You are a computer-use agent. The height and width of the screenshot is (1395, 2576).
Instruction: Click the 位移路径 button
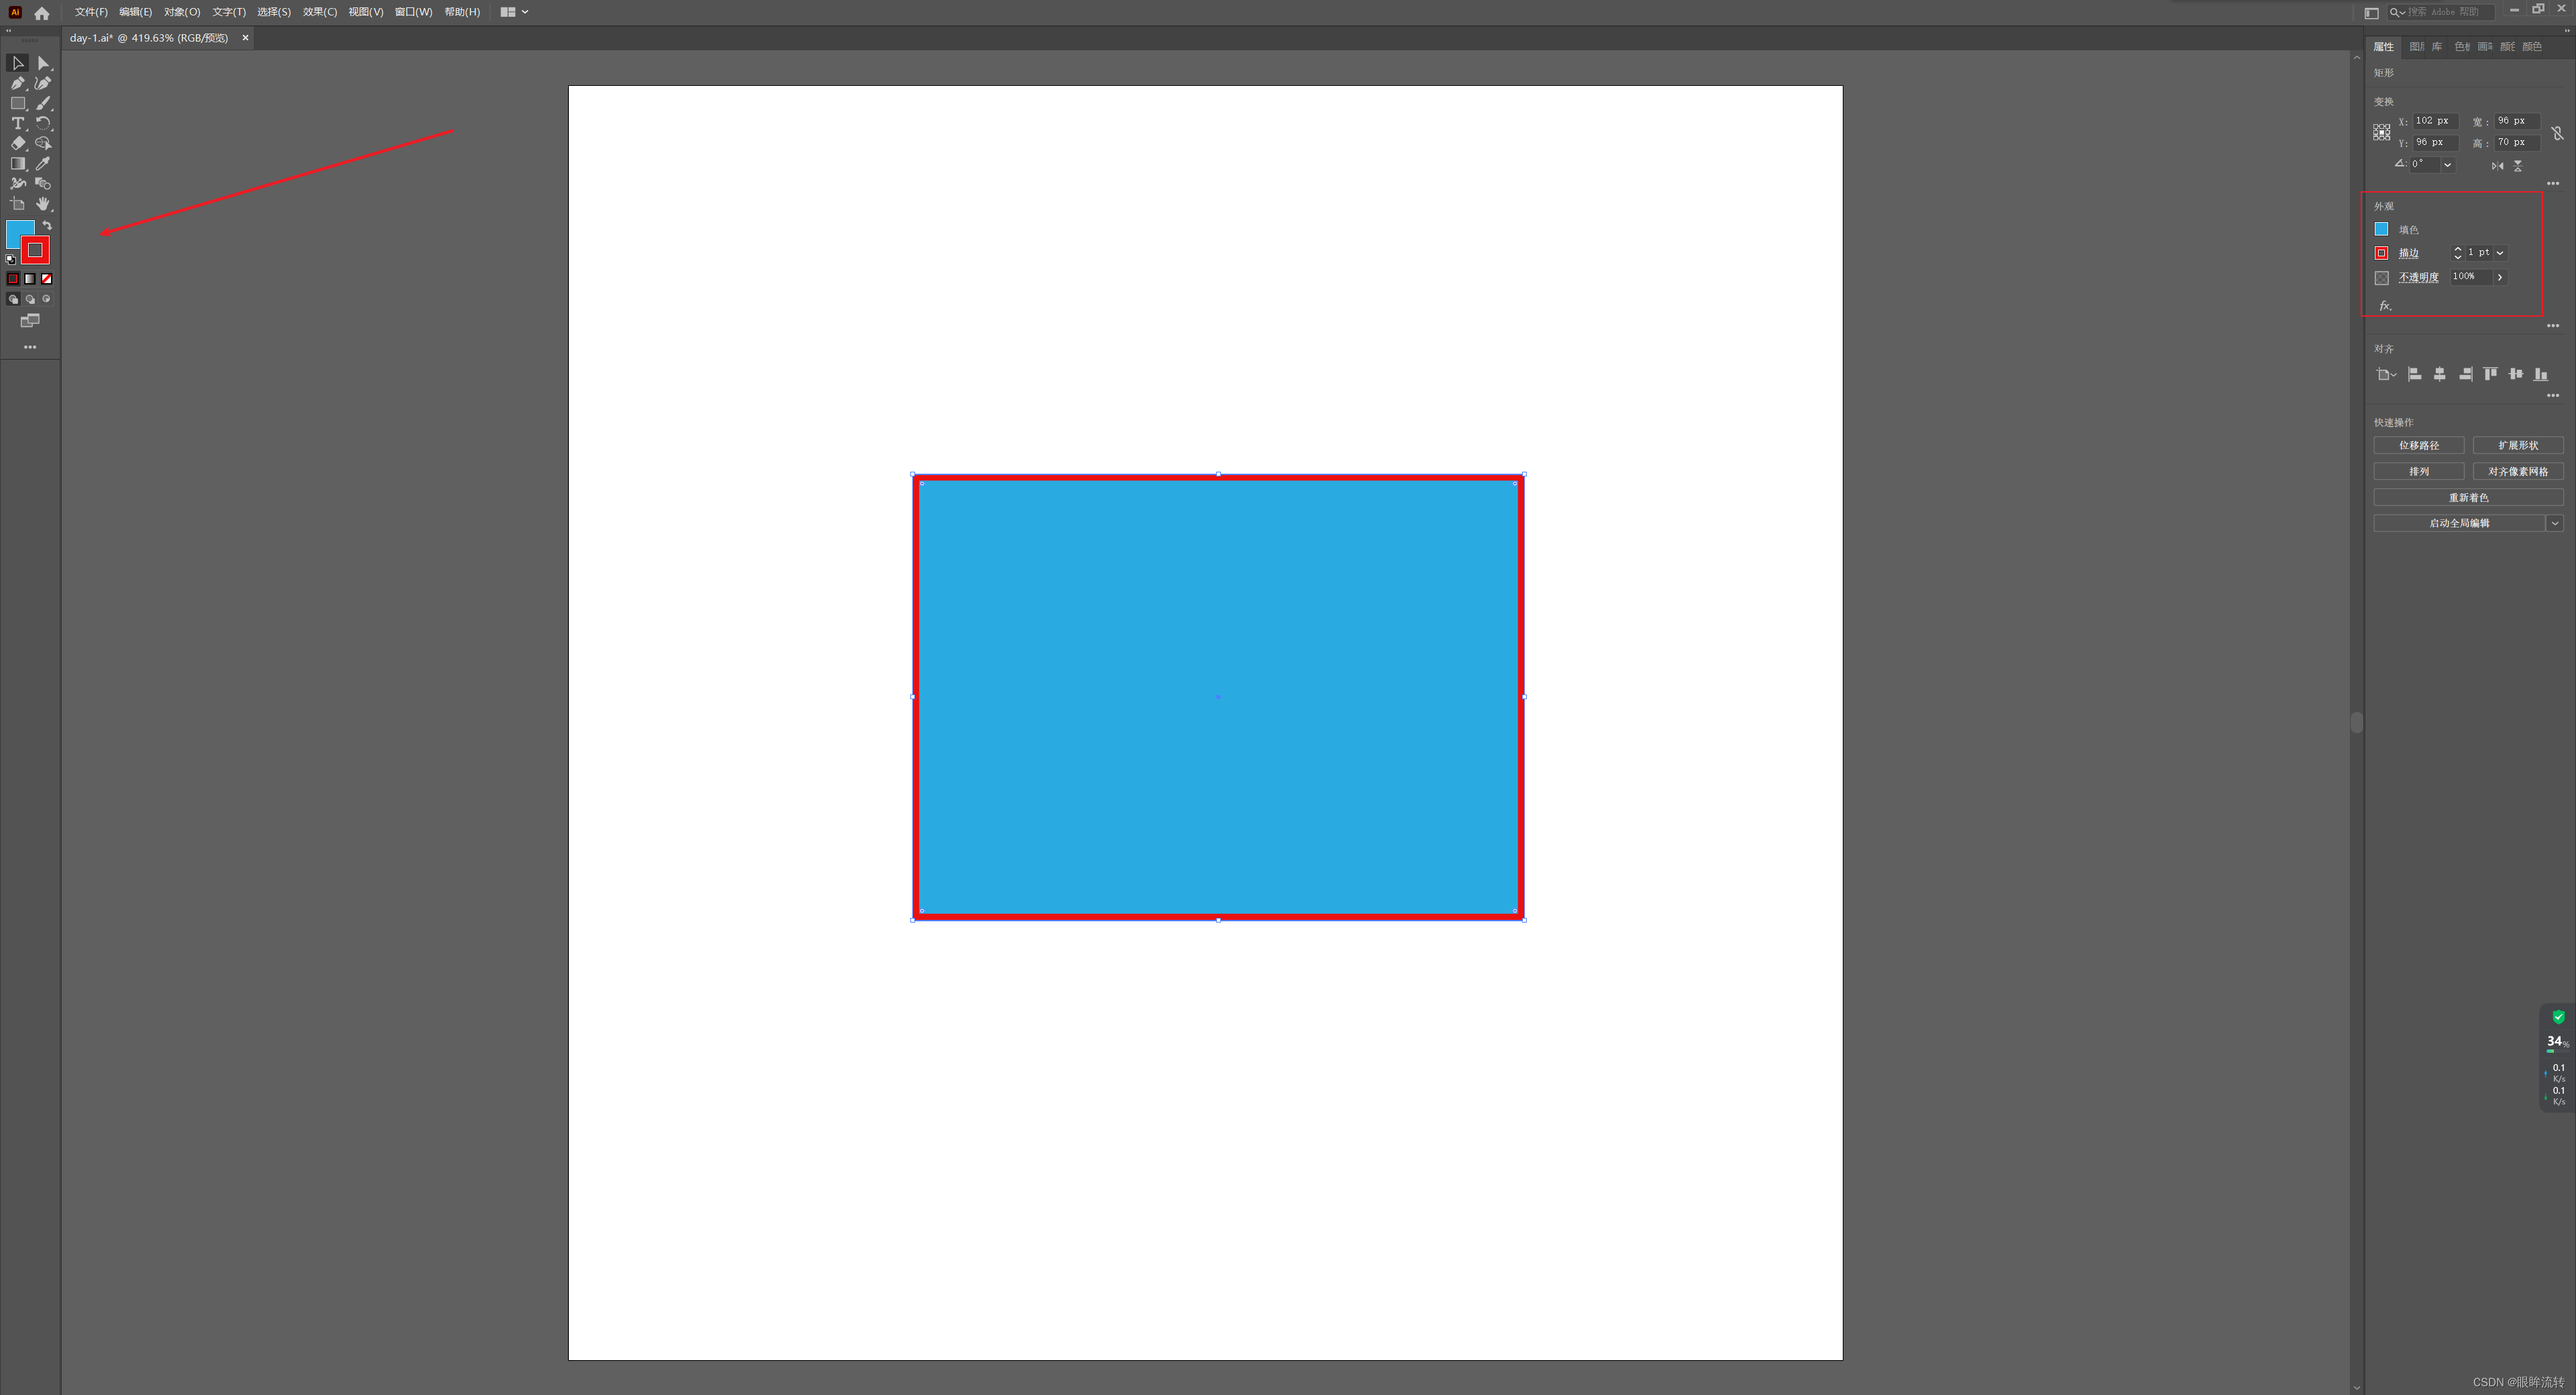click(2418, 445)
